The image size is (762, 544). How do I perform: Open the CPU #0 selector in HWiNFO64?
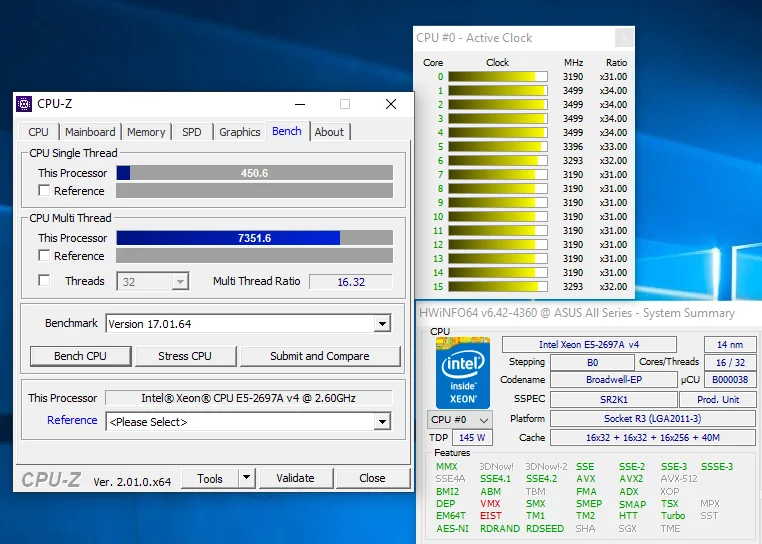(x=459, y=420)
